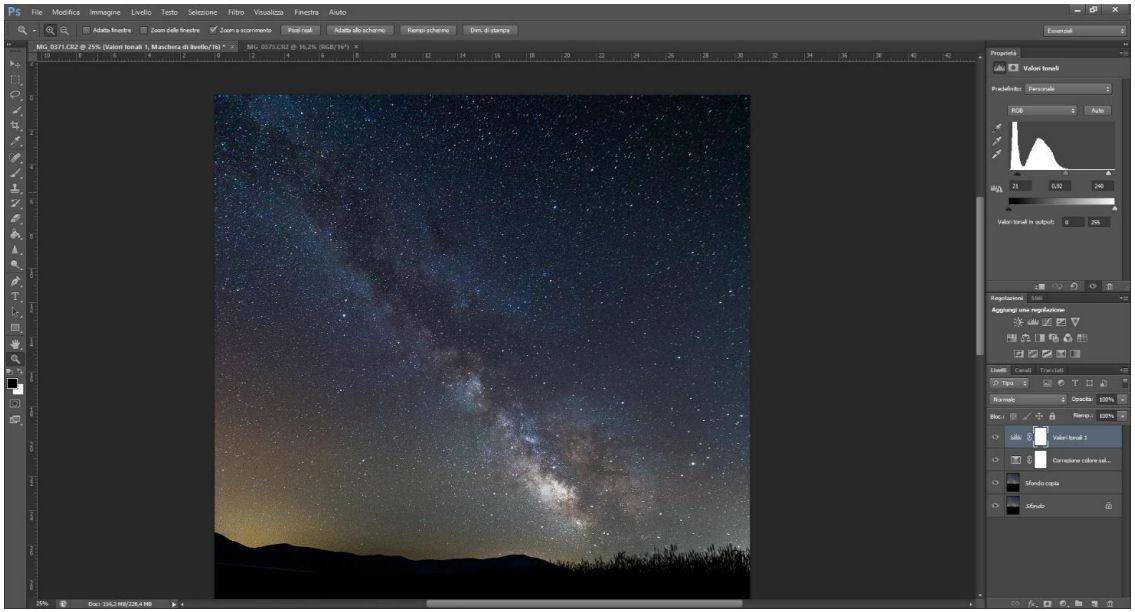Viewport: 1135px width, 612px height.
Task: Open the Curves adjustment in the Regolazioni panel
Action: (x=1046, y=321)
